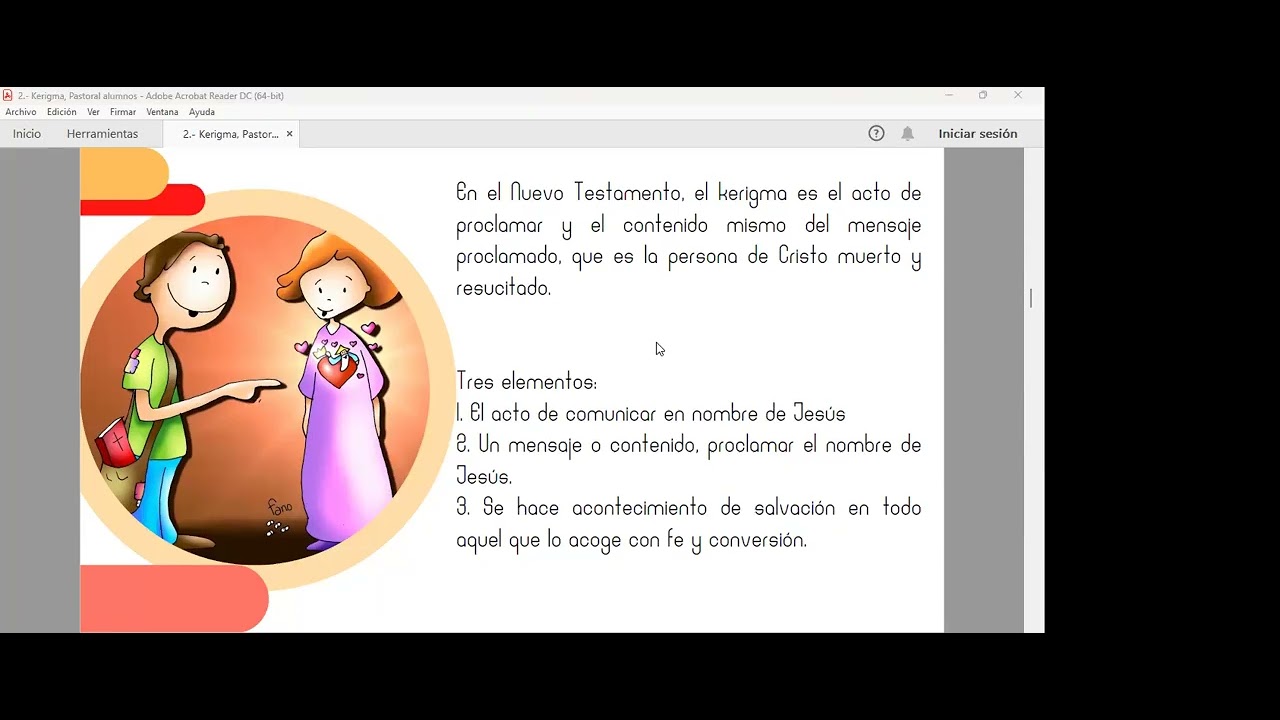Click the line '1. El acto de comunicar'

click(651, 413)
